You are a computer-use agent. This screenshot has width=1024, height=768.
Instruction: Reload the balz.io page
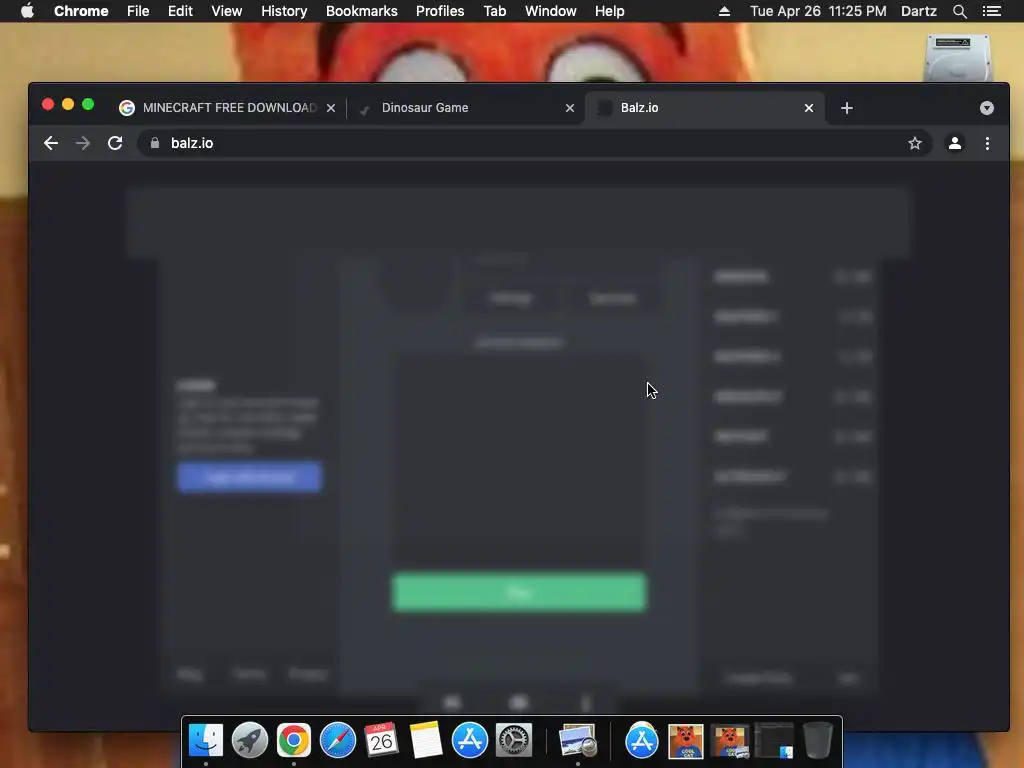tap(115, 143)
